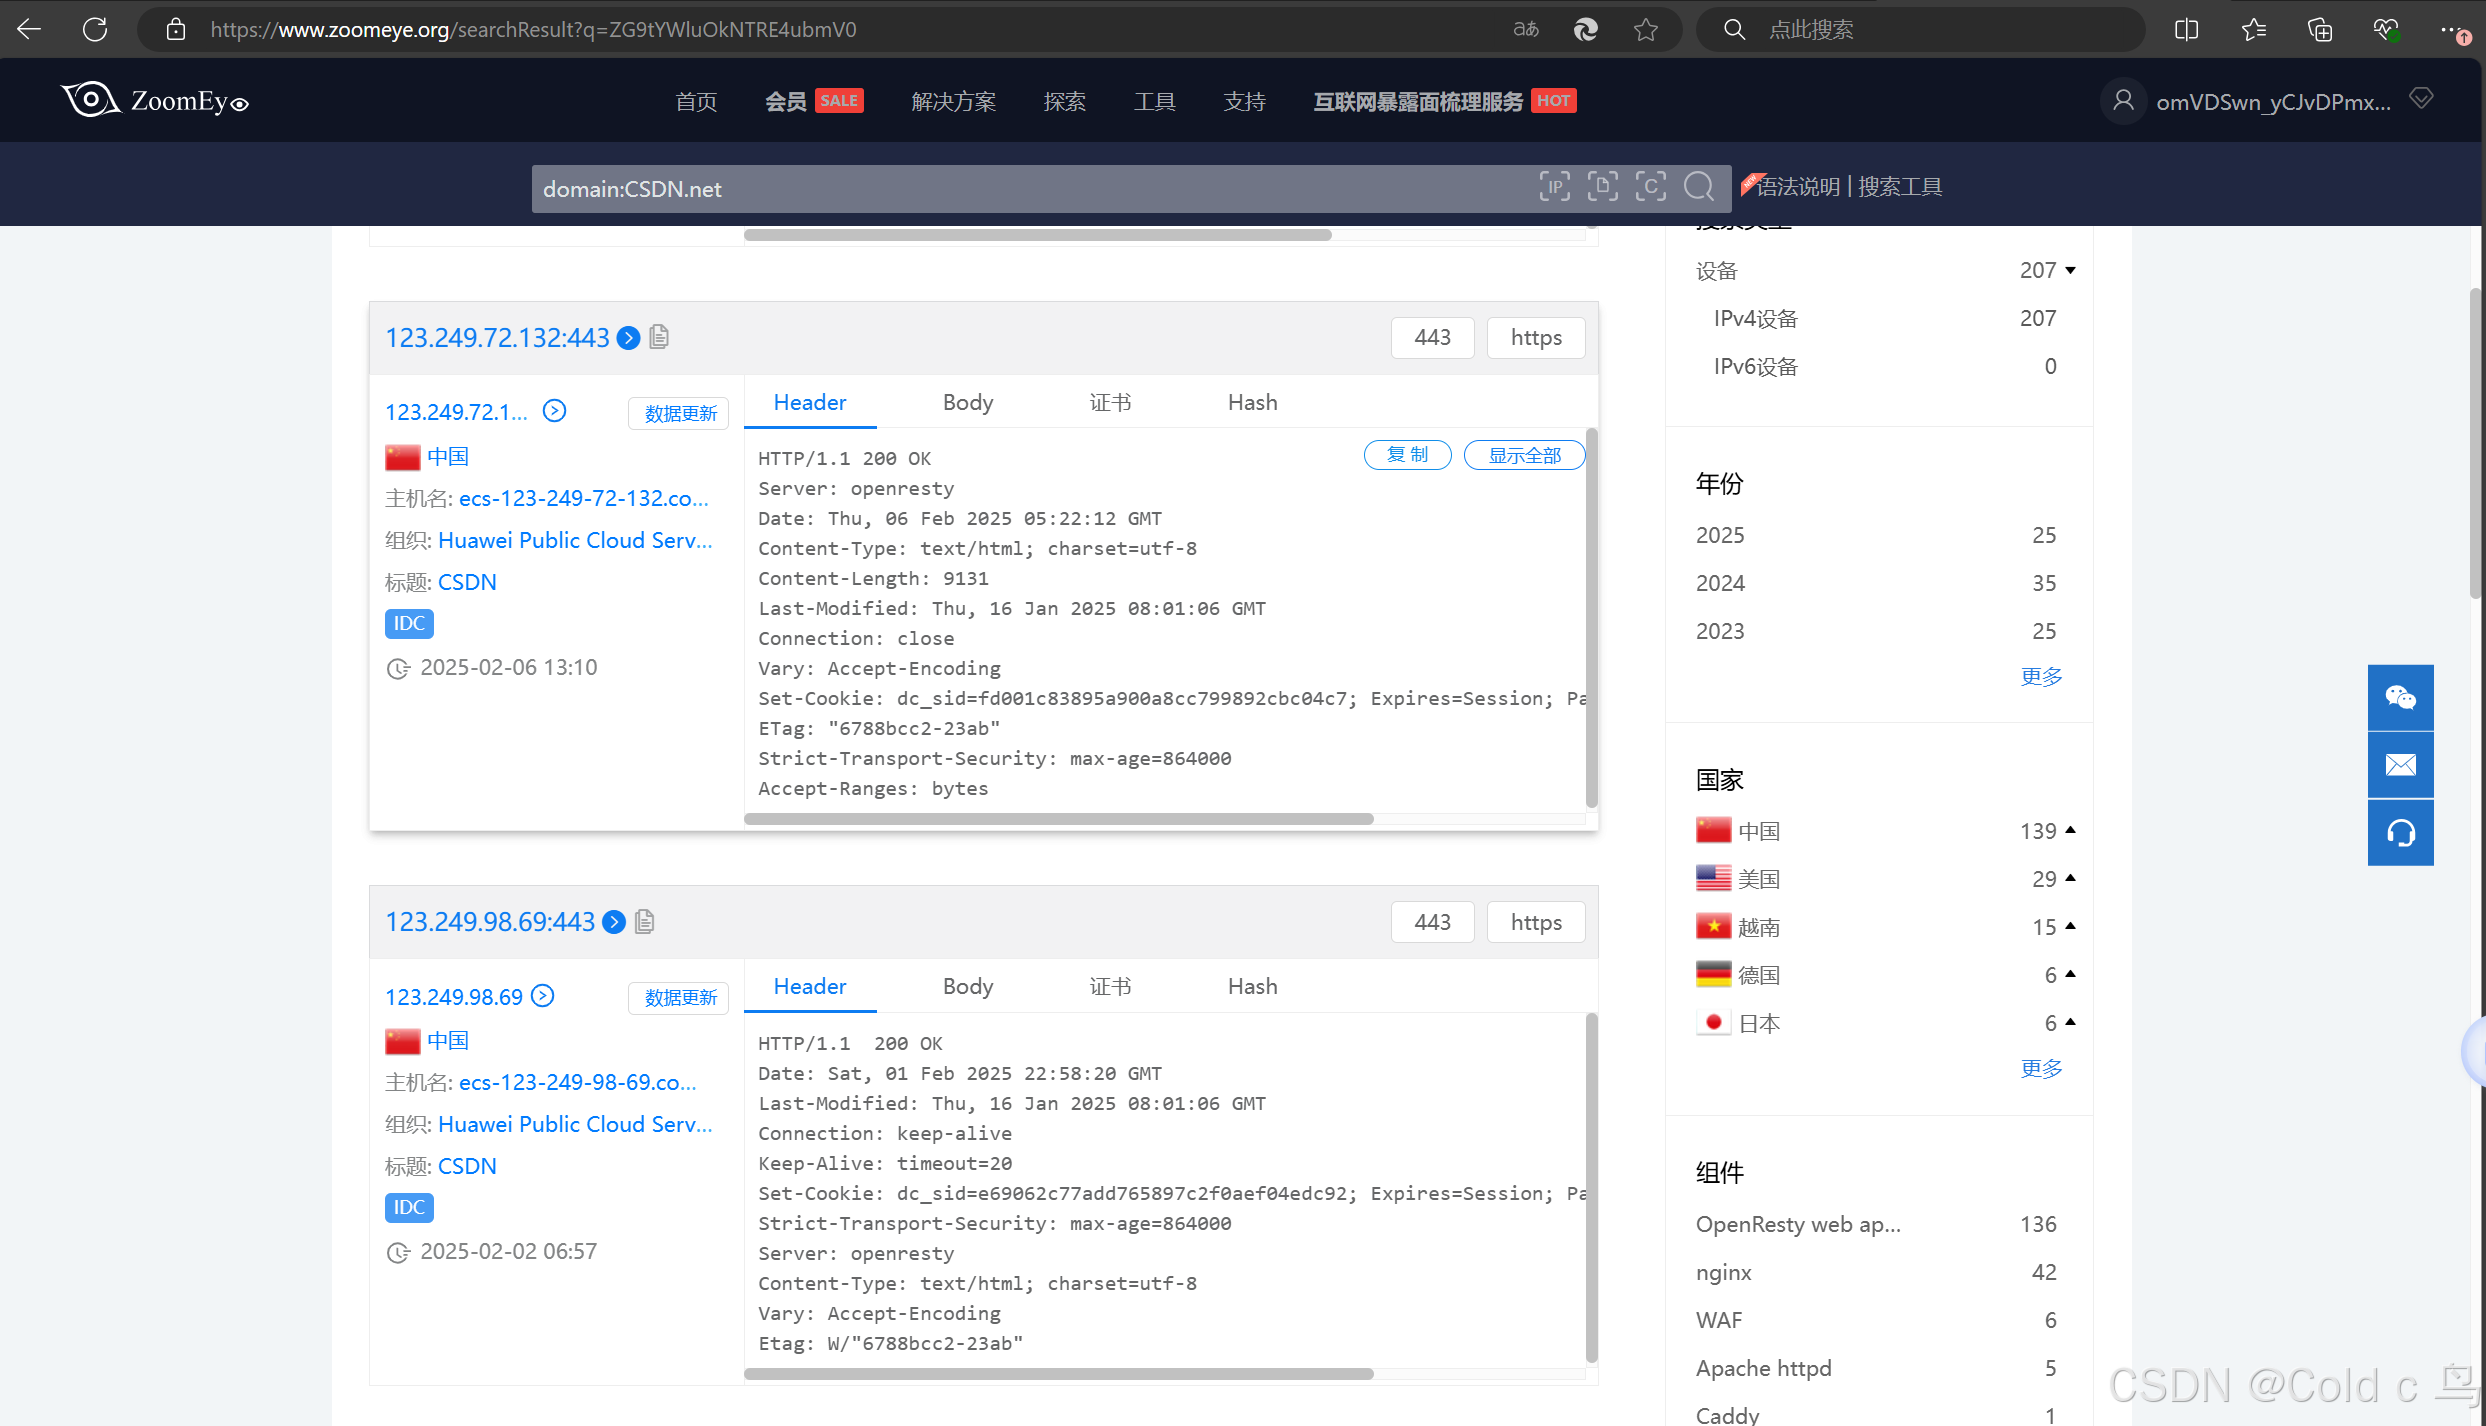This screenshot has height=1426, width=2486.
Task: Click the search magnifier icon in ZoomEye search bar
Action: tap(1698, 187)
